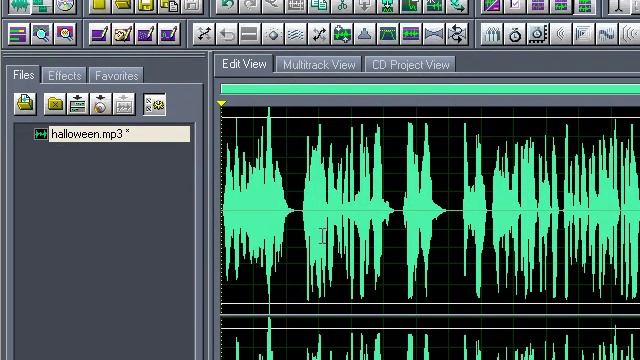640x360 pixels.
Task: Click the Close File folder-with-X icon
Action: pos(55,104)
